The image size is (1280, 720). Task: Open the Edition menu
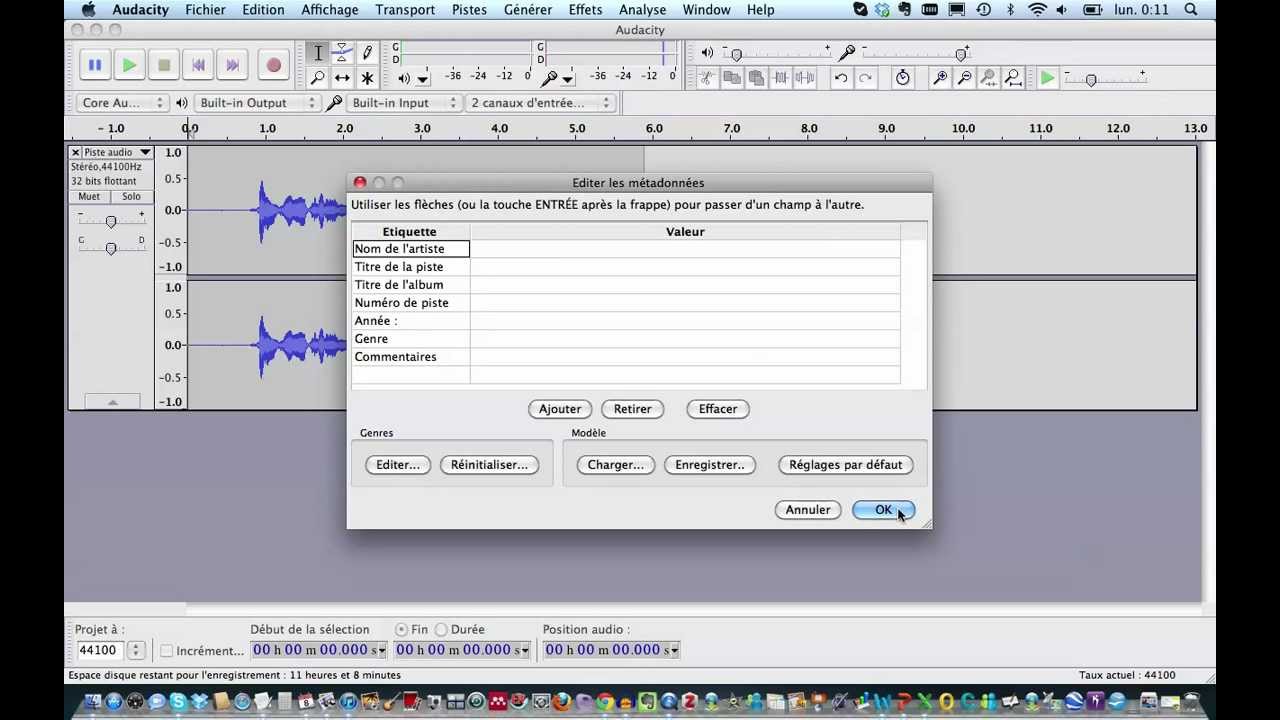263,10
